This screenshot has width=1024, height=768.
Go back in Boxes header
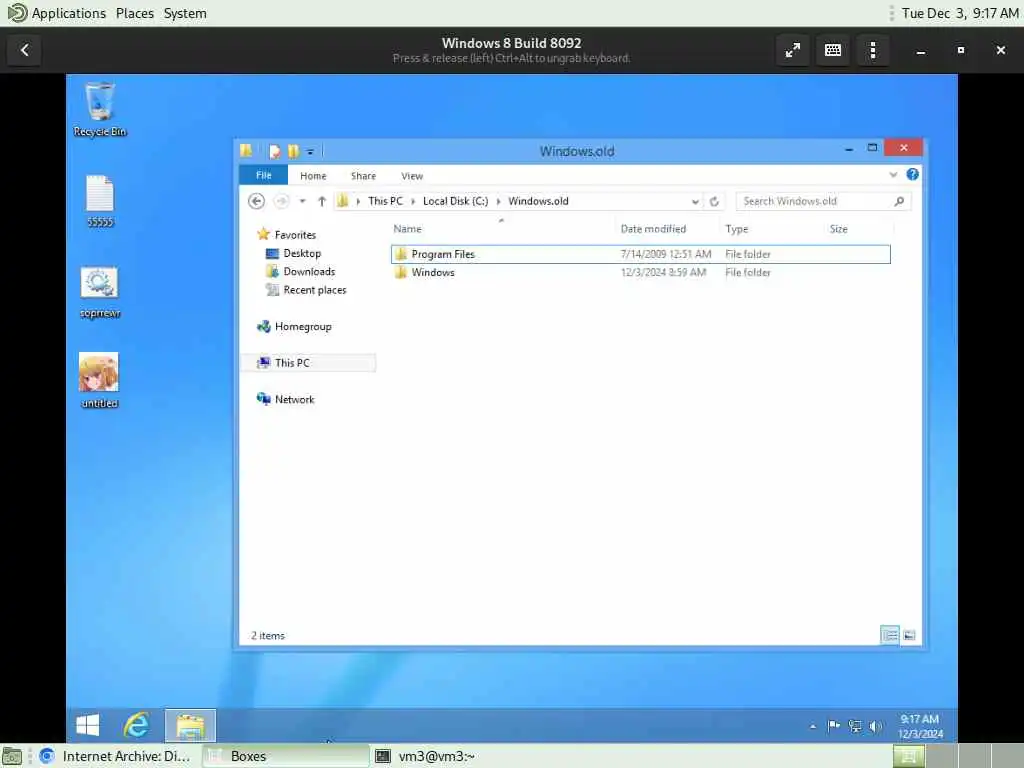[x=25, y=50]
